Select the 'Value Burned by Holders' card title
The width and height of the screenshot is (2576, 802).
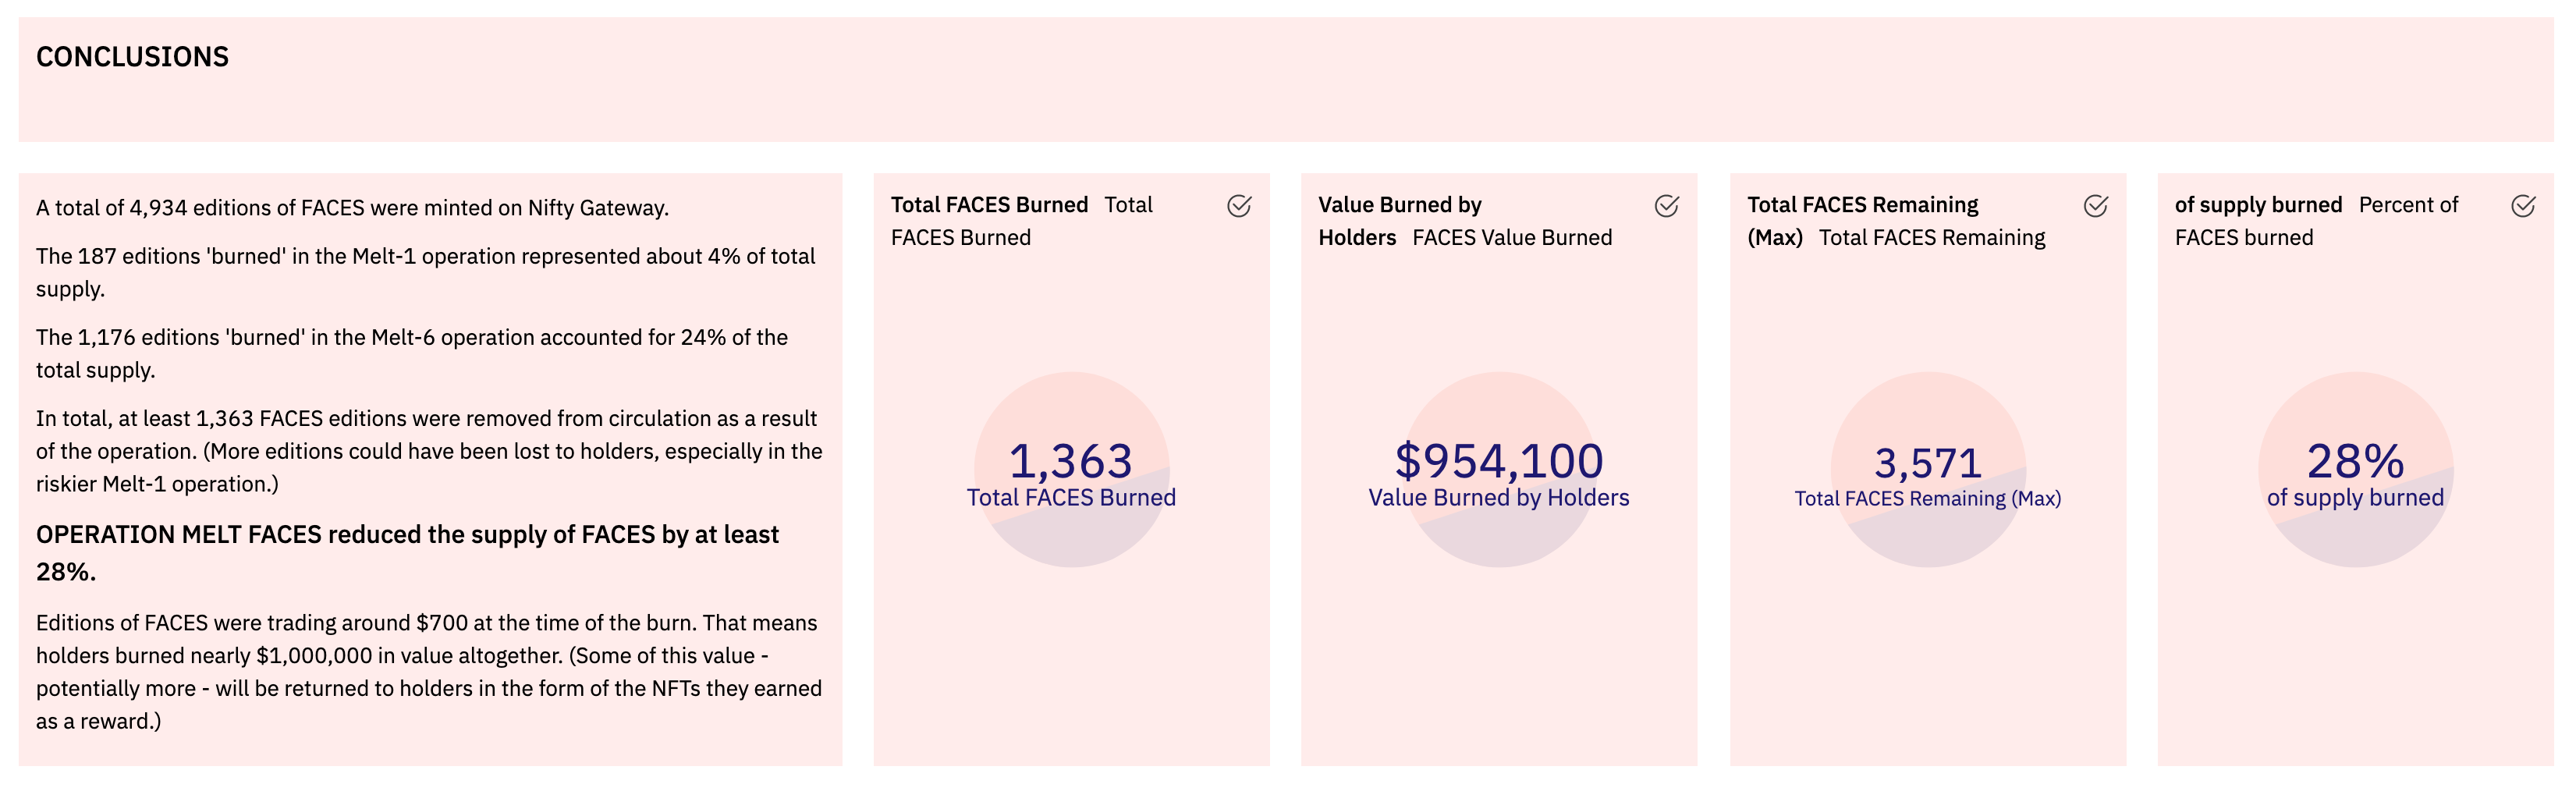(1399, 205)
